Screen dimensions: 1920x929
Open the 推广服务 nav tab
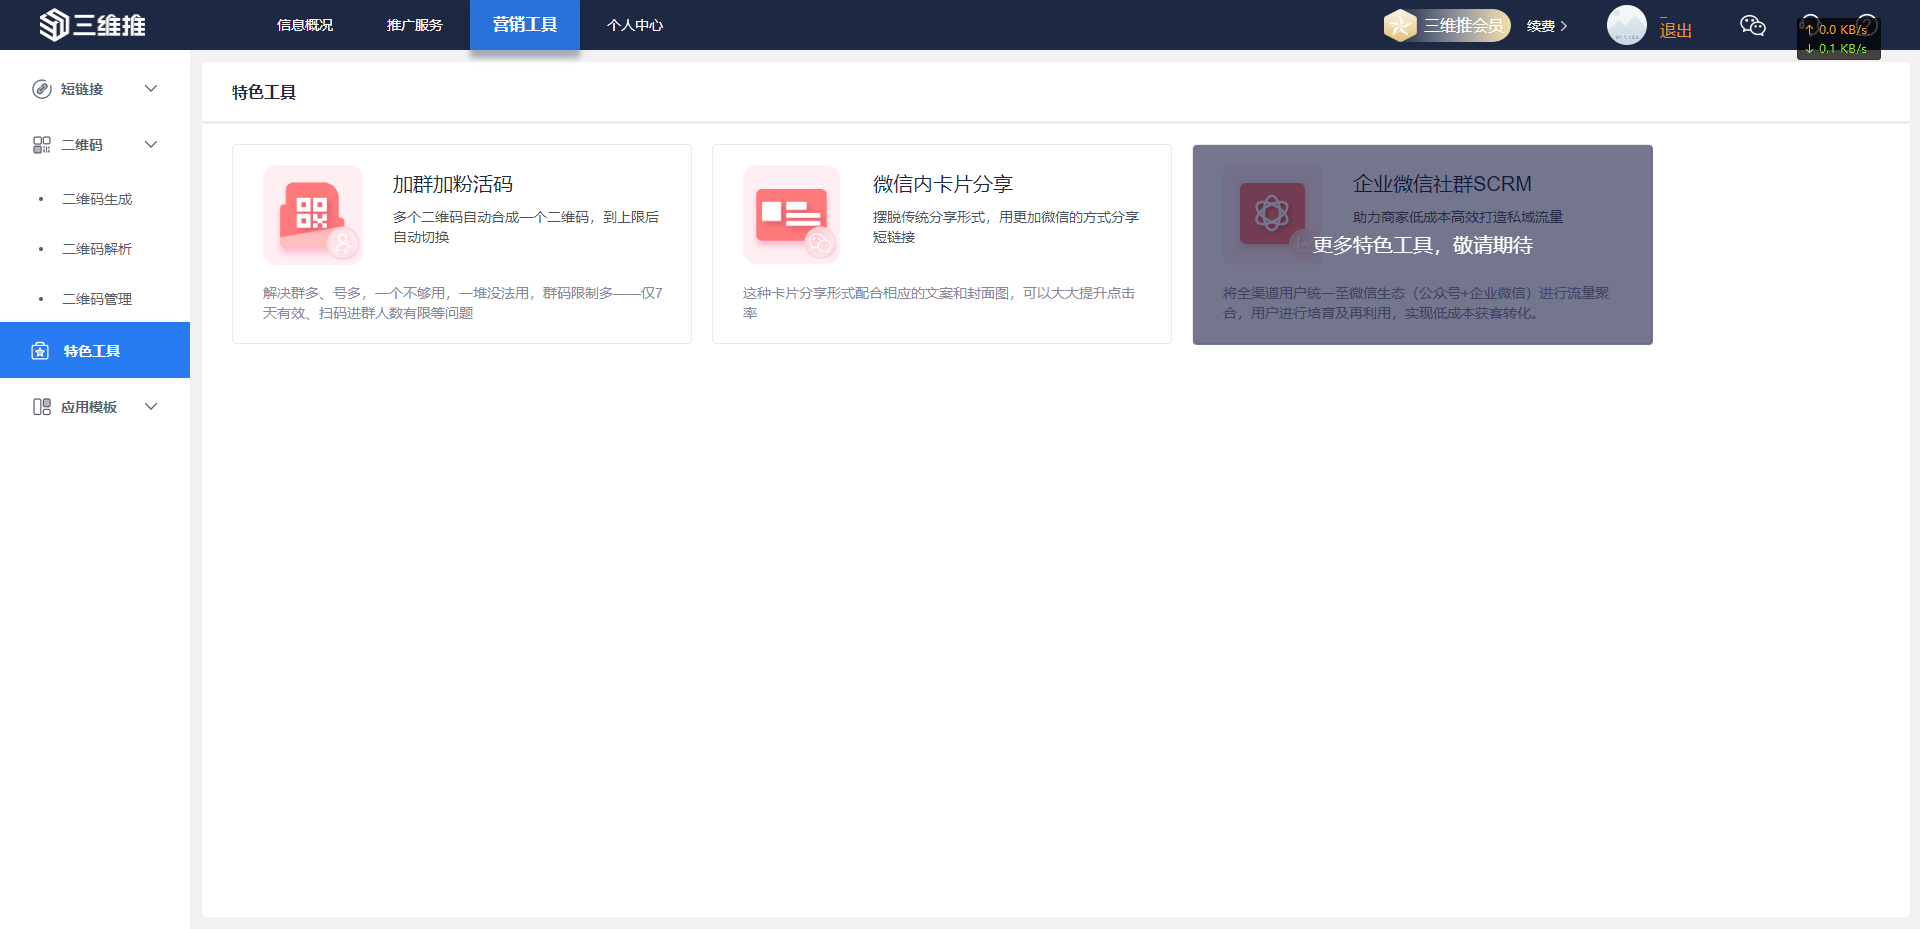[415, 25]
